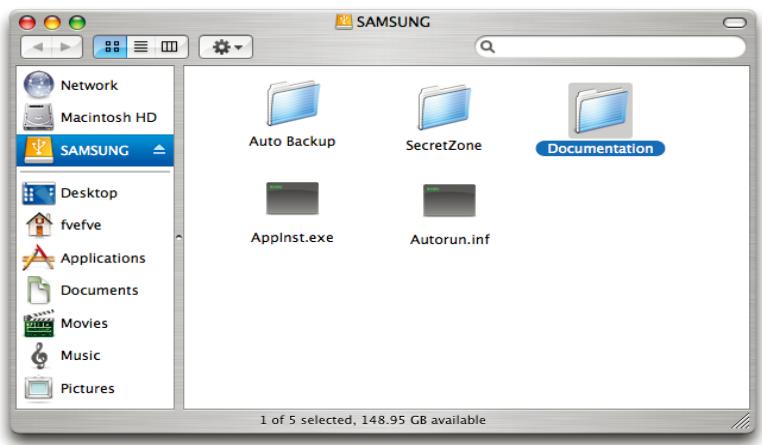The width and height of the screenshot is (762, 445).
Task: Select the AppInst.exe file icon
Action: pos(292,198)
